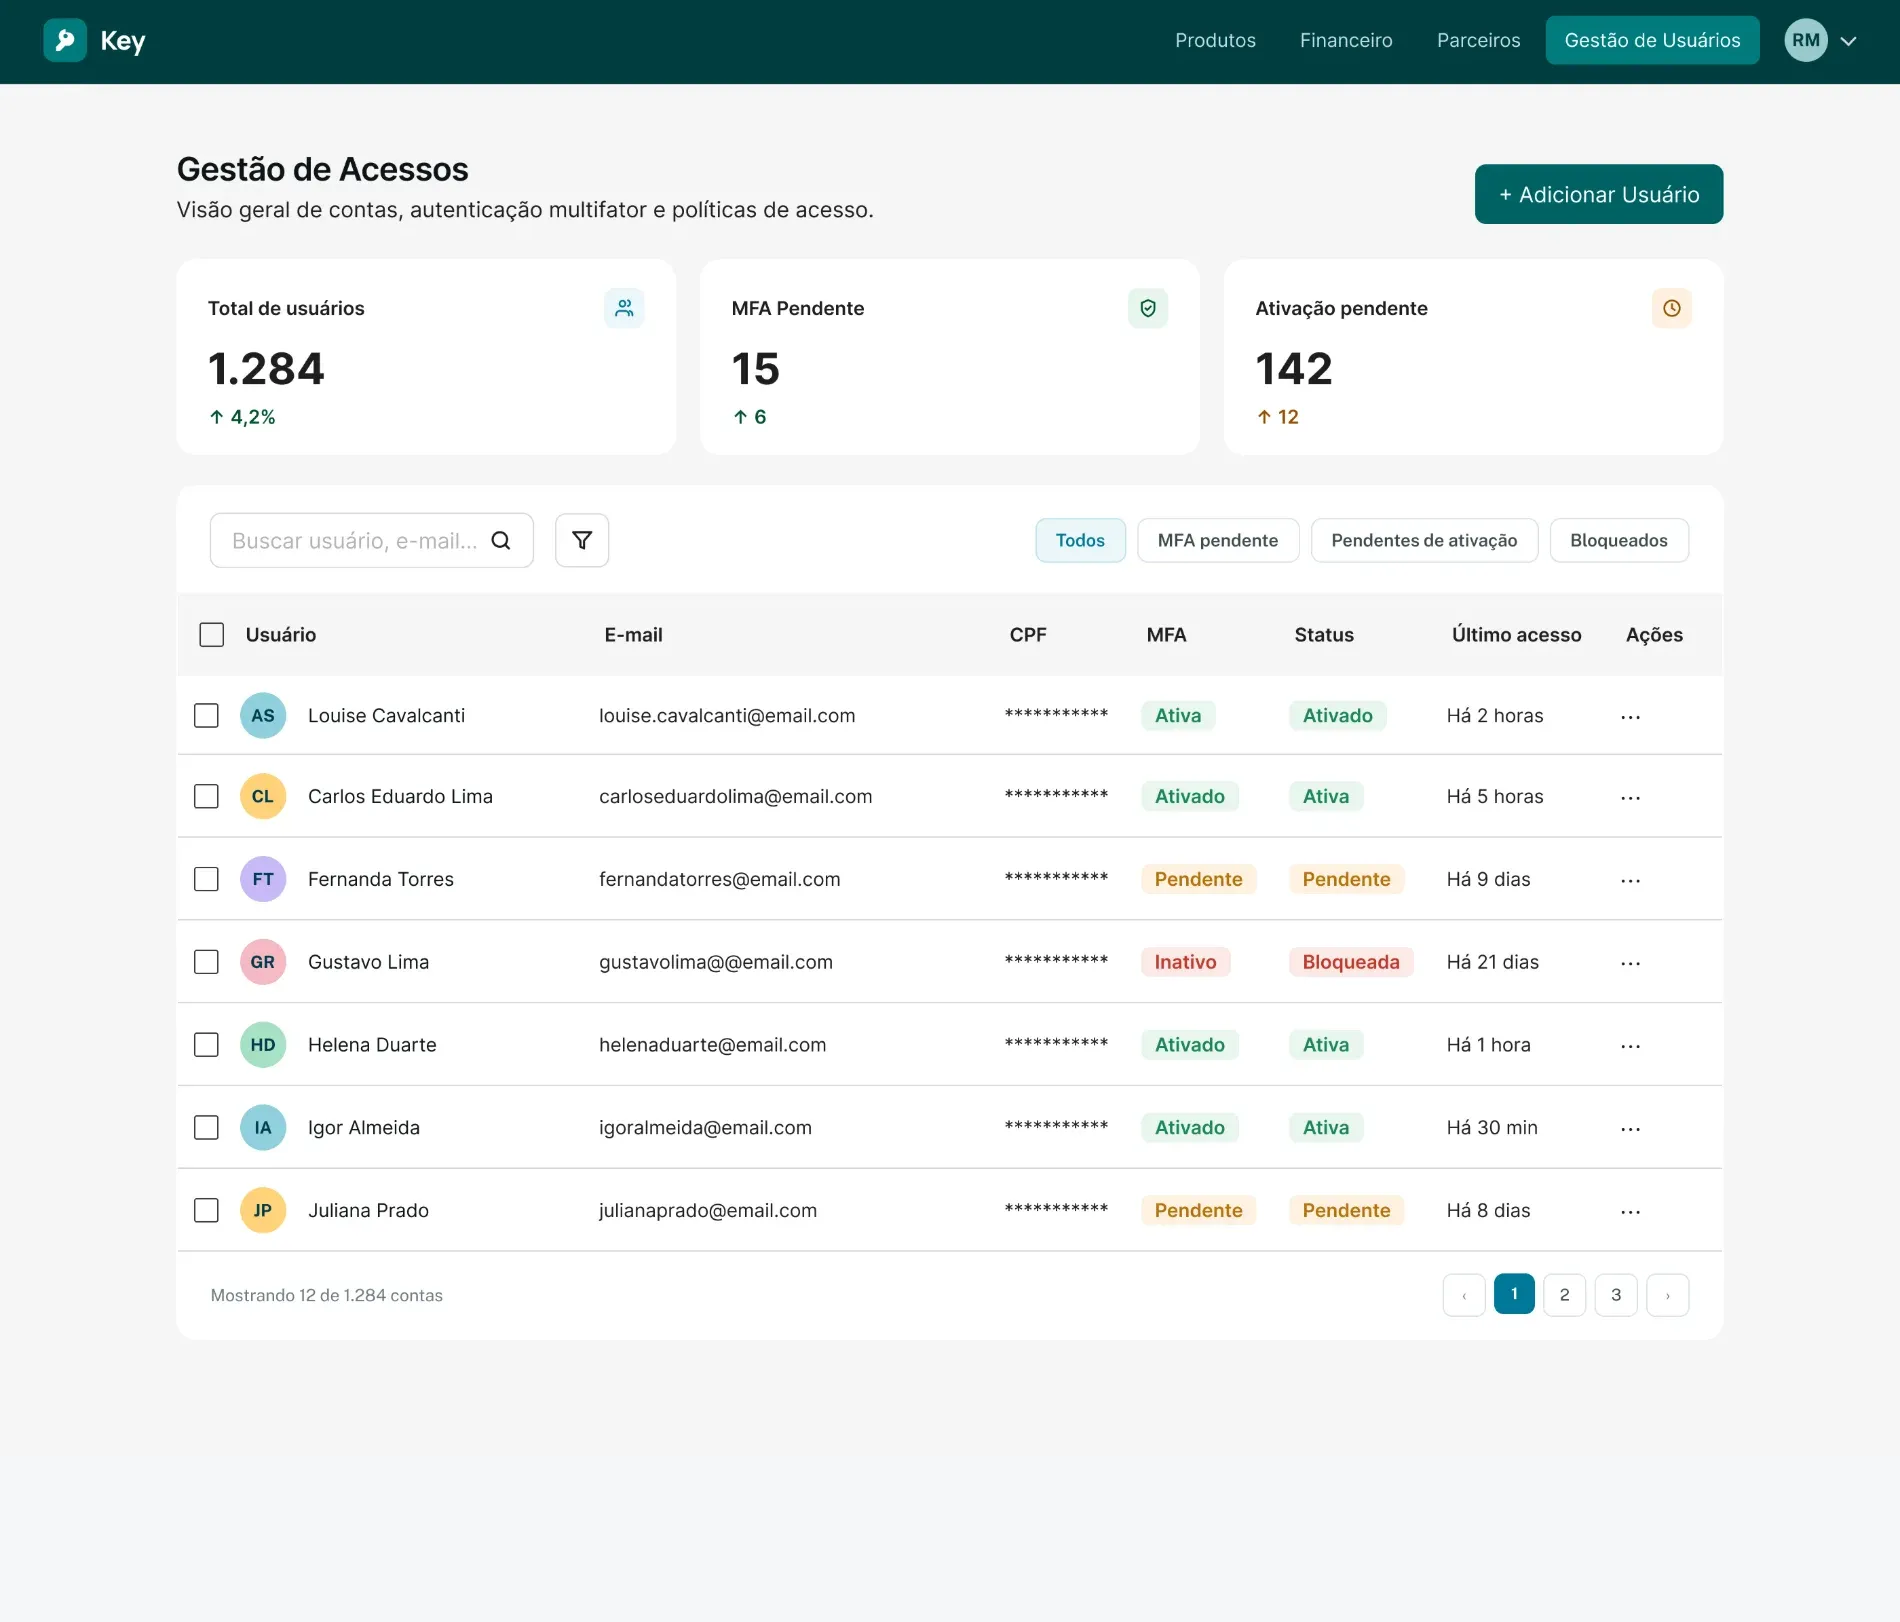Click Pendente MFA badge for Fernanda Torres
Screen dimensions: 1900x1622
(x=1198, y=879)
